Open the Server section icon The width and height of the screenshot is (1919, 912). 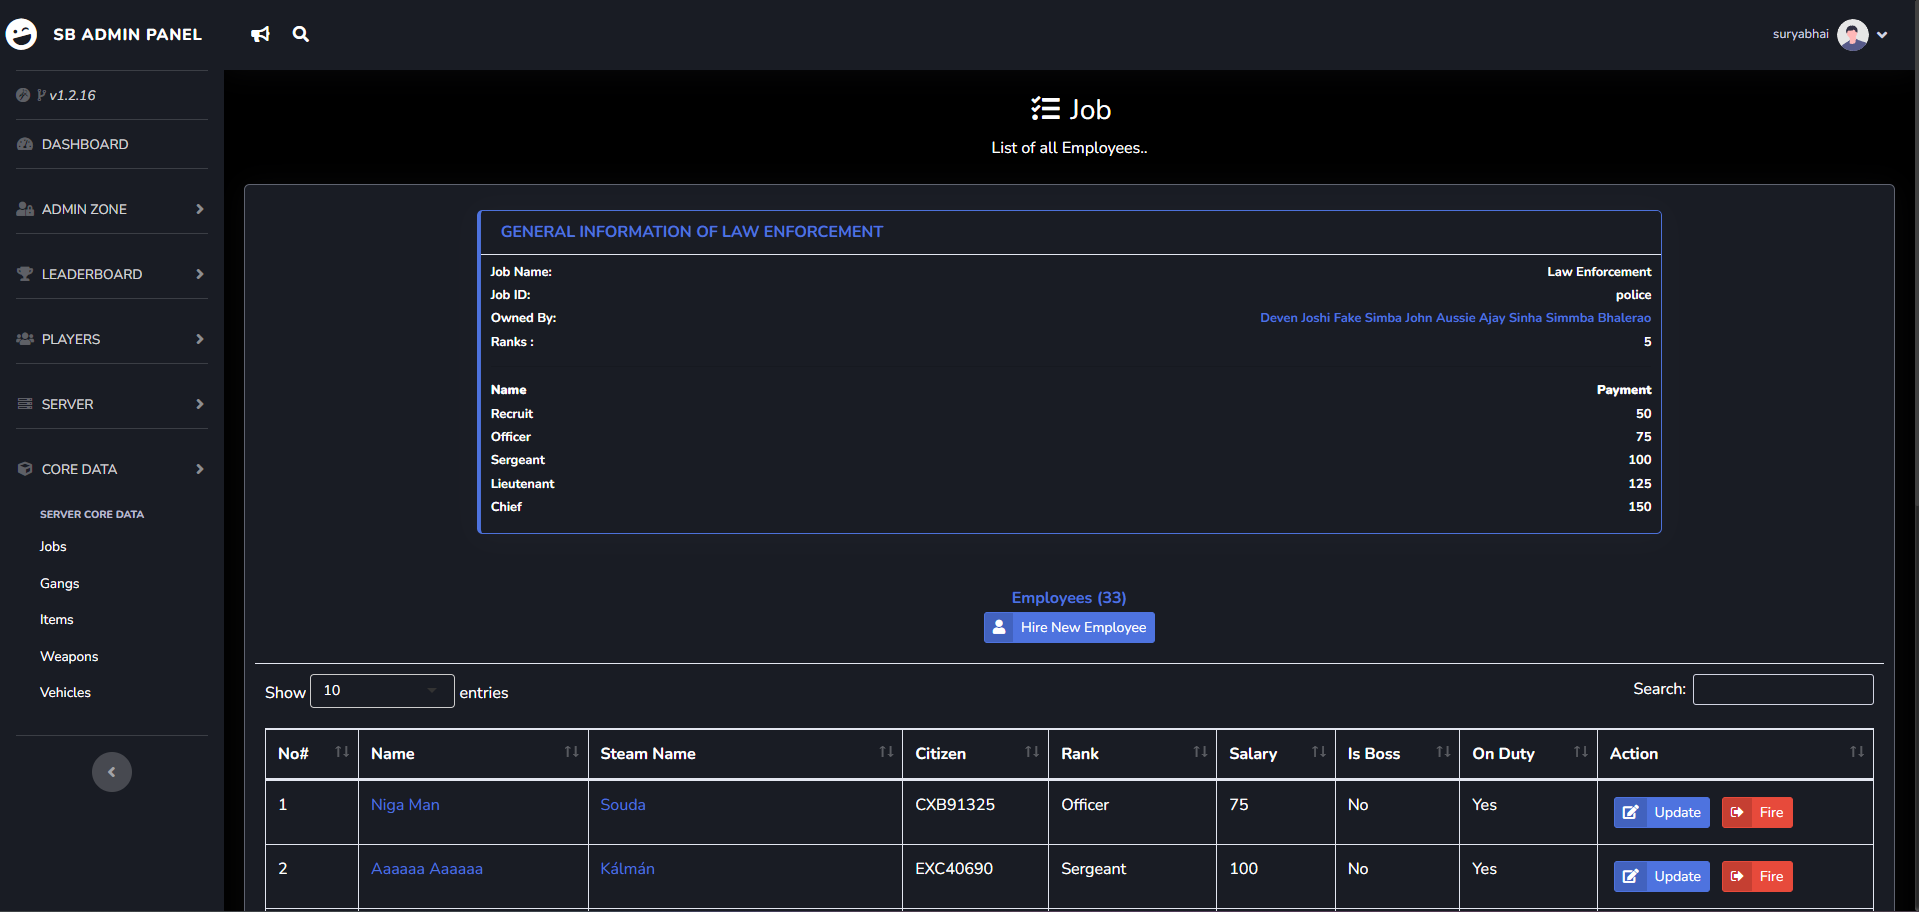coord(23,403)
